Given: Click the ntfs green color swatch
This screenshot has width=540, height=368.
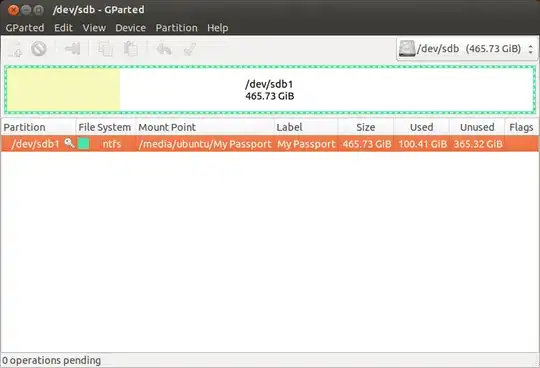Looking at the screenshot, I should [83, 144].
